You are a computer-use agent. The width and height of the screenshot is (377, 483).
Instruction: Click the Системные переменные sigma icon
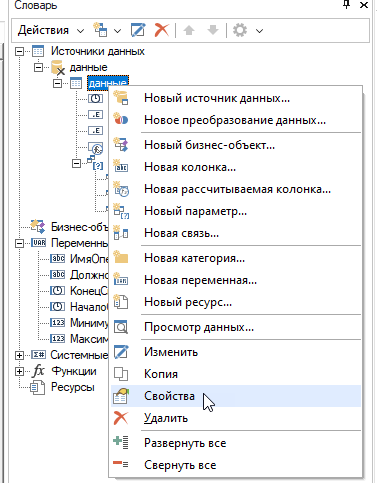point(39,355)
